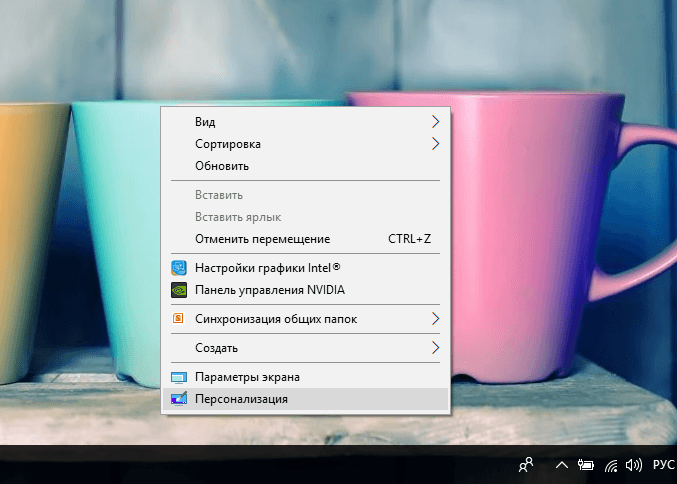
Task: Expand the Создать submenu arrow
Action: point(435,348)
